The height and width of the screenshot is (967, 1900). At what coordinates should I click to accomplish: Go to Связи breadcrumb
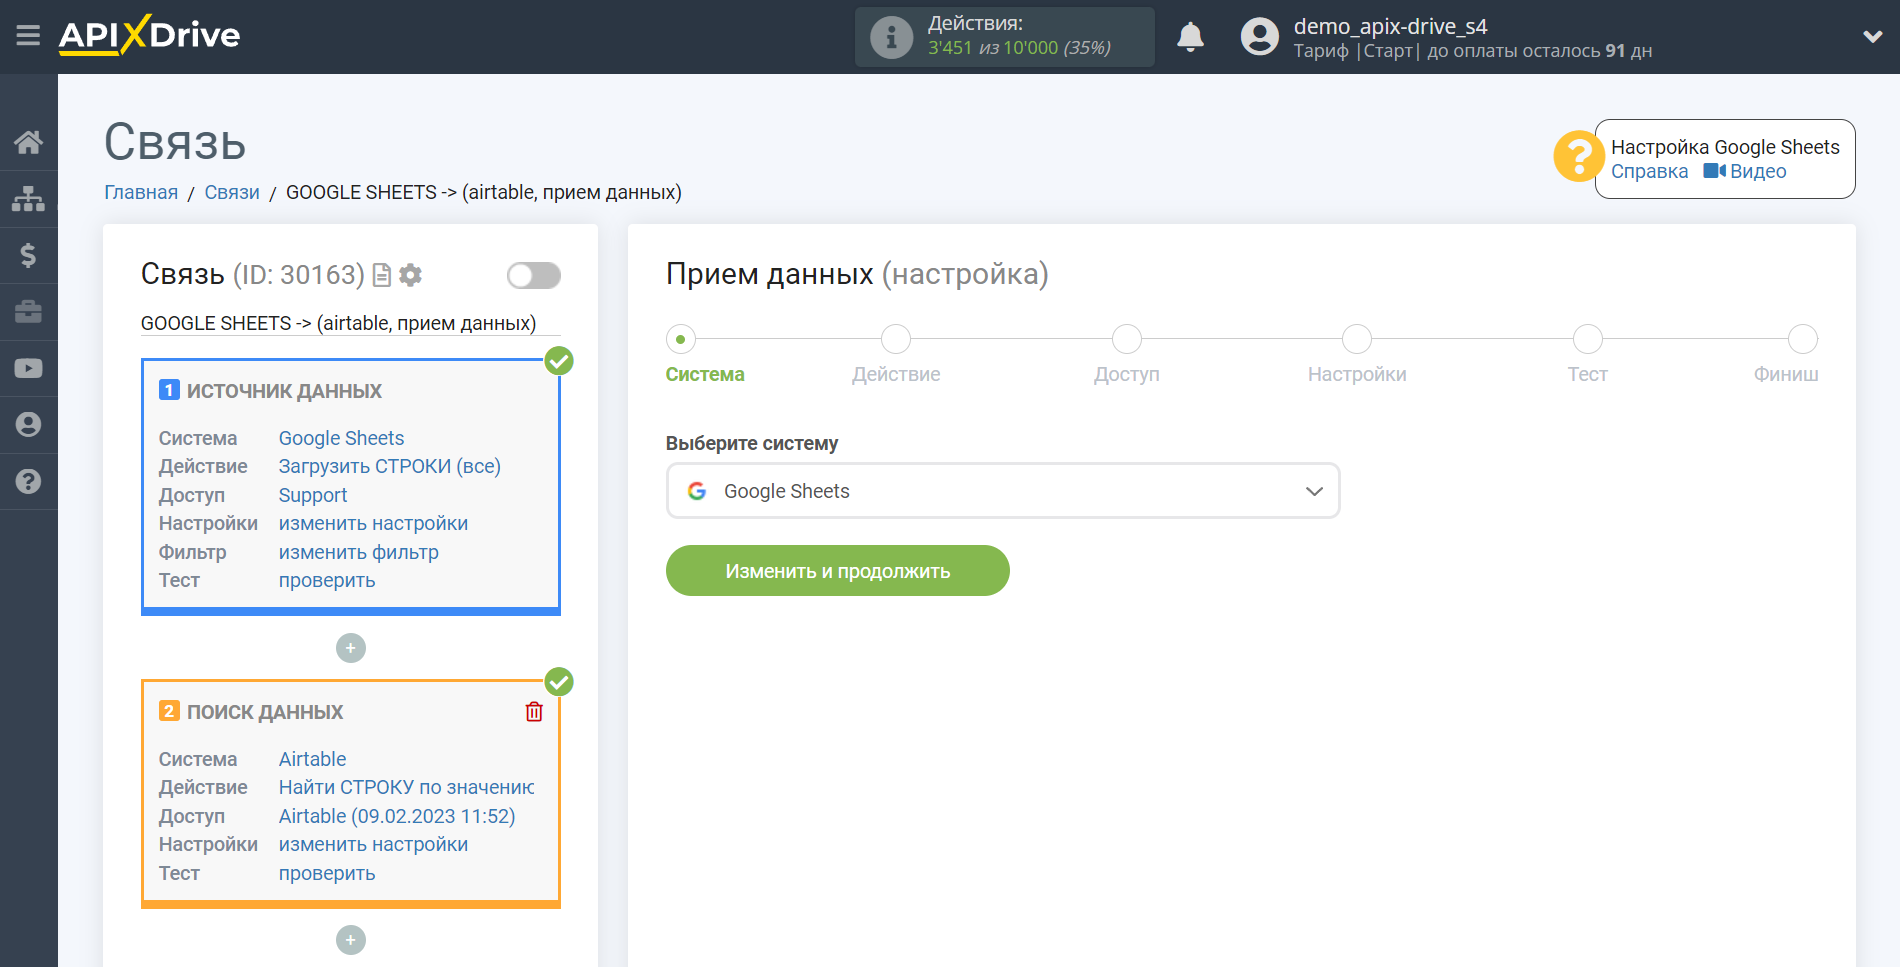pos(232,192)
